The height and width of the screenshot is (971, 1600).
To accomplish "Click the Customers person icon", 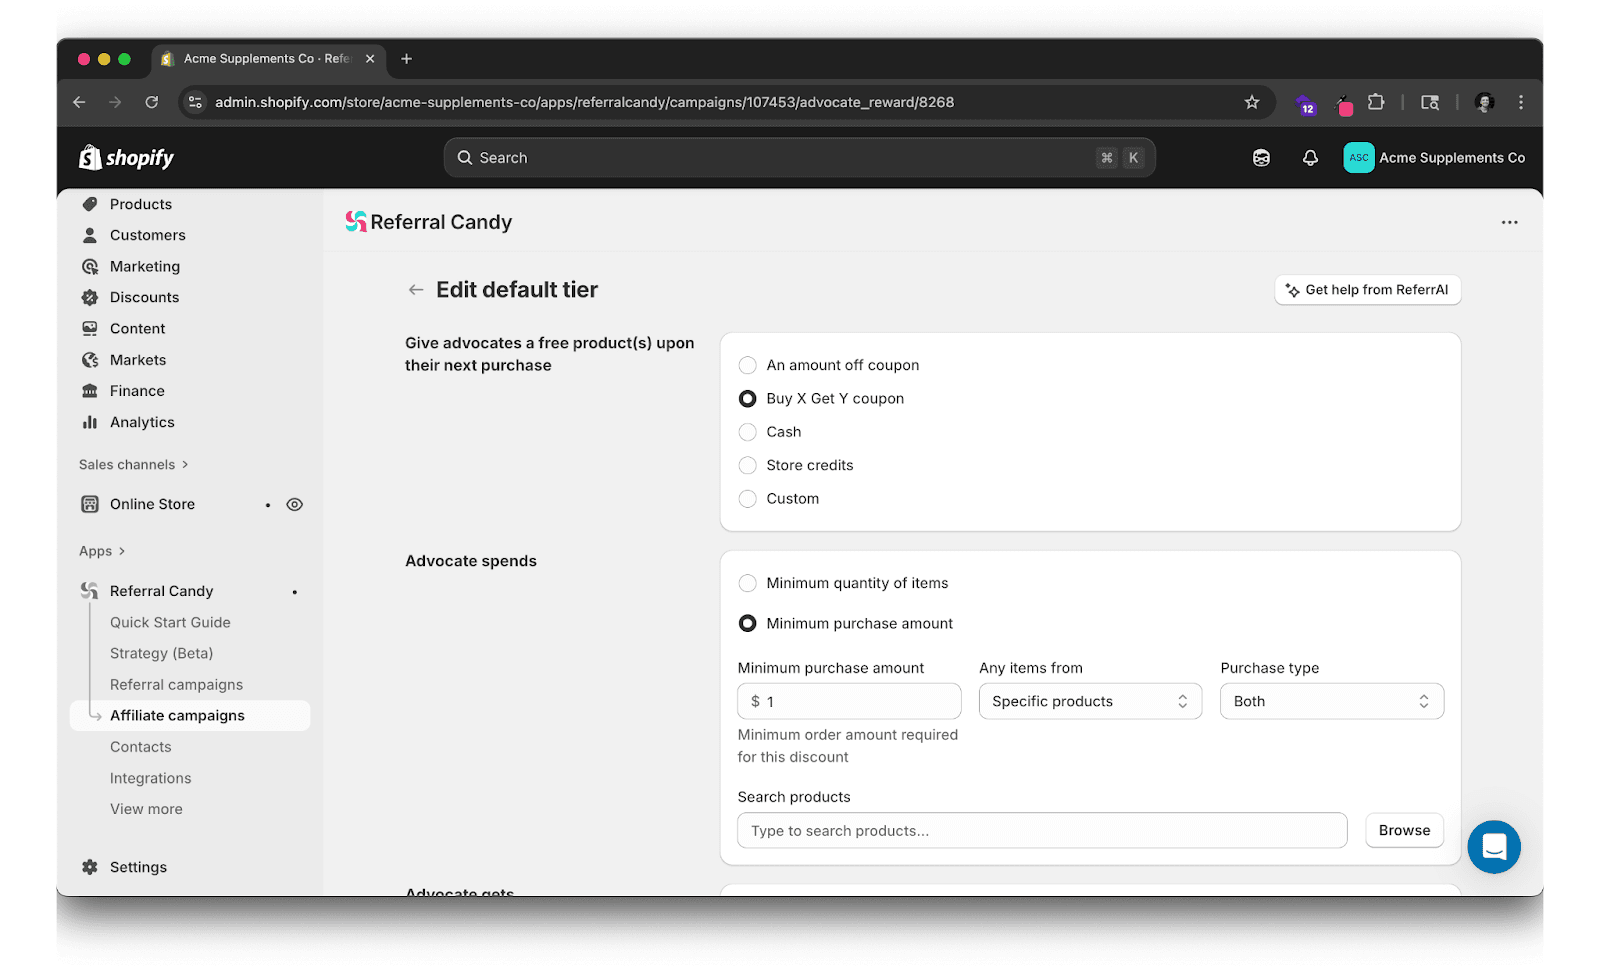I will (x=90, y=235).
